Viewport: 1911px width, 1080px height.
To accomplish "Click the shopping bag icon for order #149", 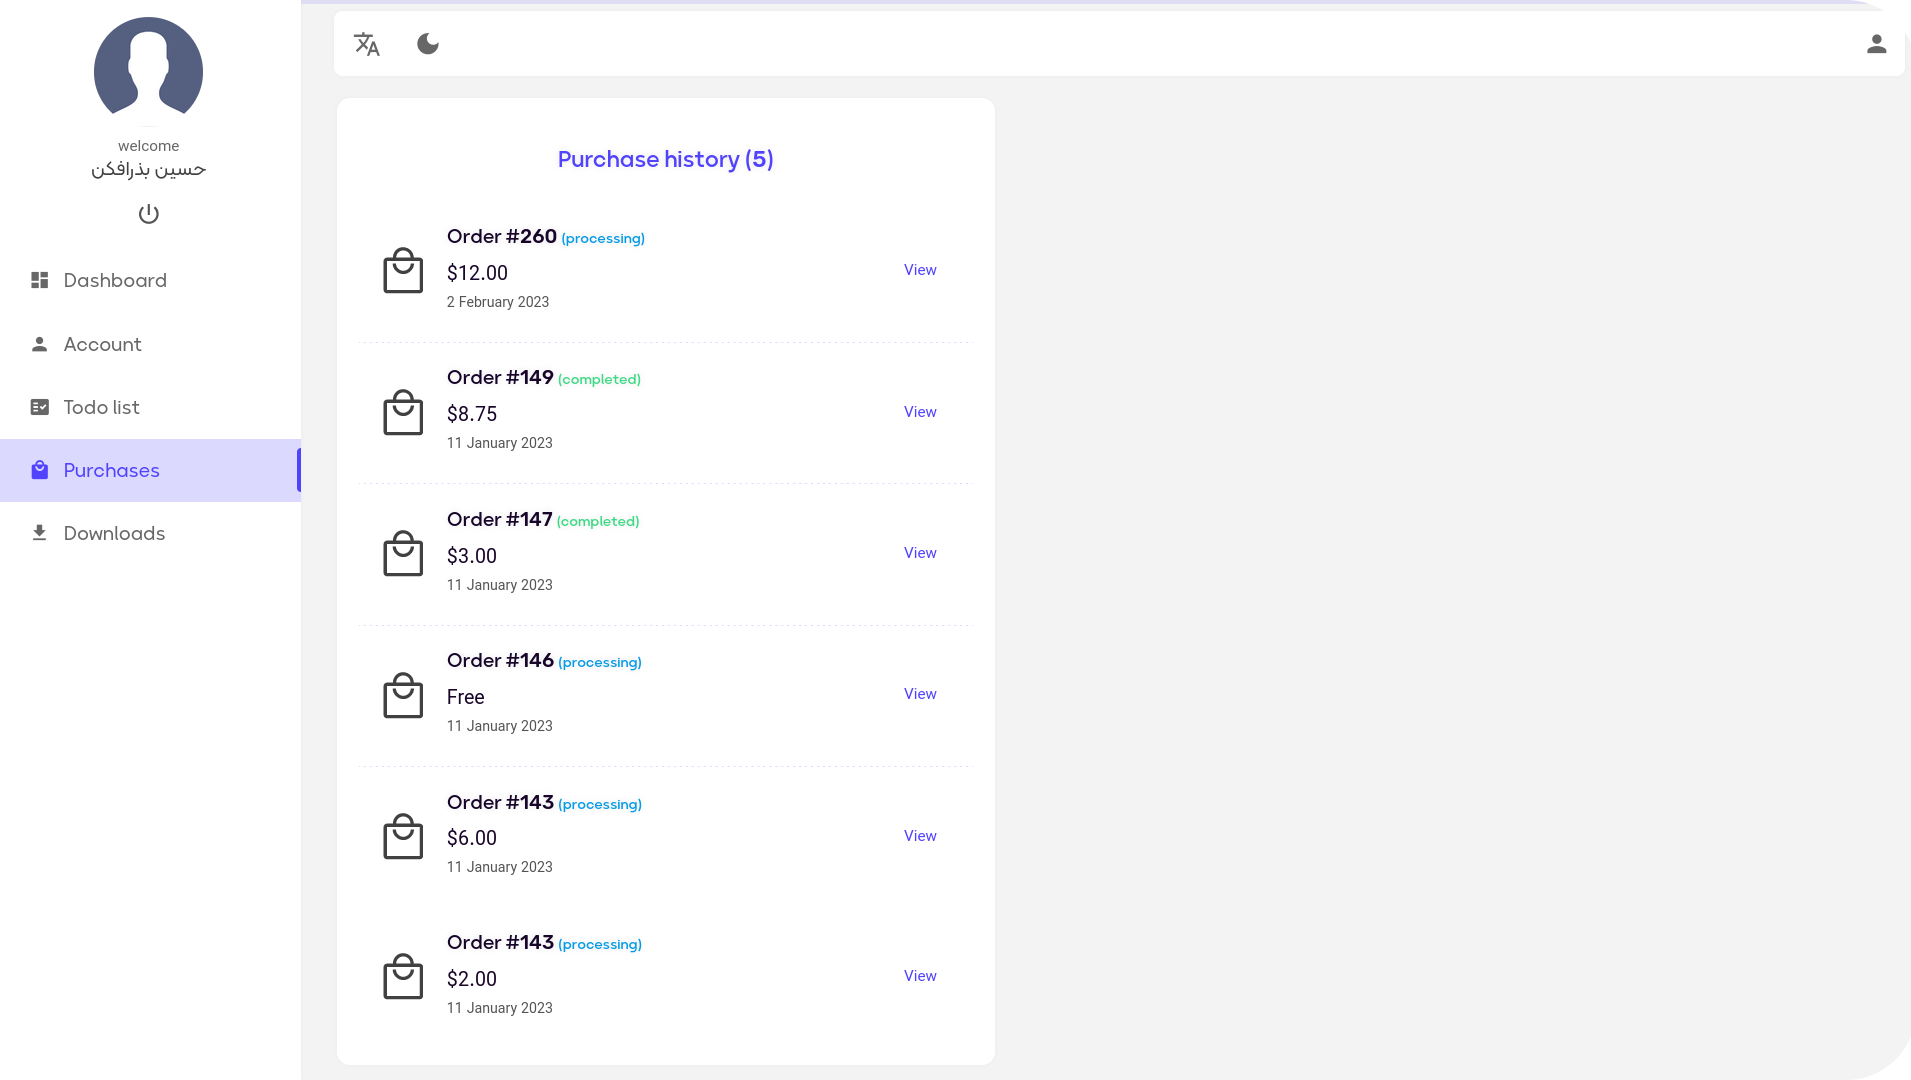I will click(x=403, y=412).
